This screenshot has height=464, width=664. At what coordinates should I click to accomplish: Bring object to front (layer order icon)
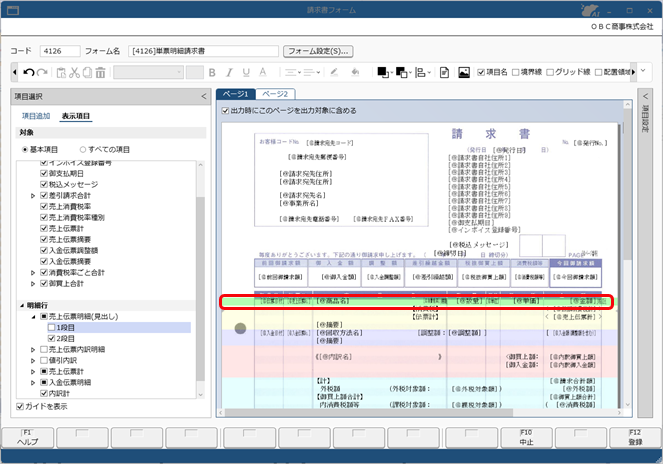[385, 72]
